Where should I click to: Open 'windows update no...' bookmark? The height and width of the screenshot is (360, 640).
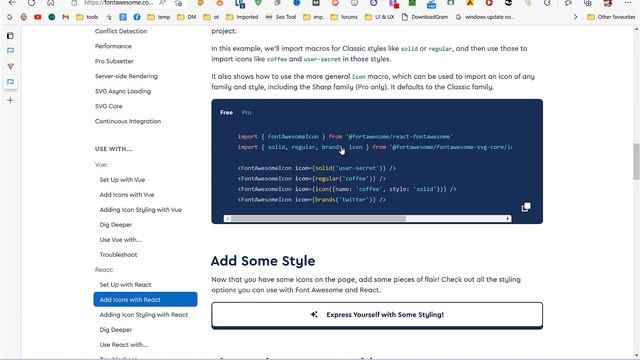pos(485,17)
